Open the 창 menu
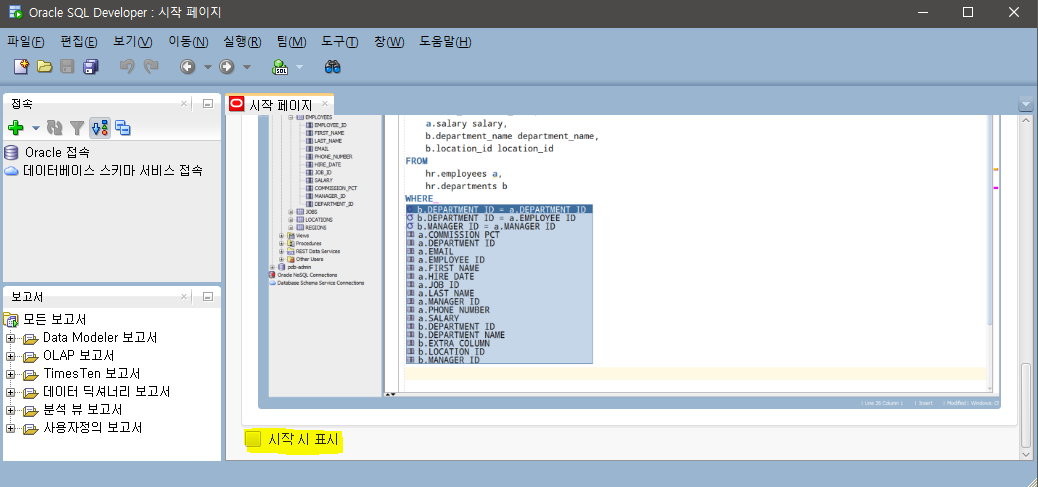This screenshot has width=1038, height=487. coord(389,42)
